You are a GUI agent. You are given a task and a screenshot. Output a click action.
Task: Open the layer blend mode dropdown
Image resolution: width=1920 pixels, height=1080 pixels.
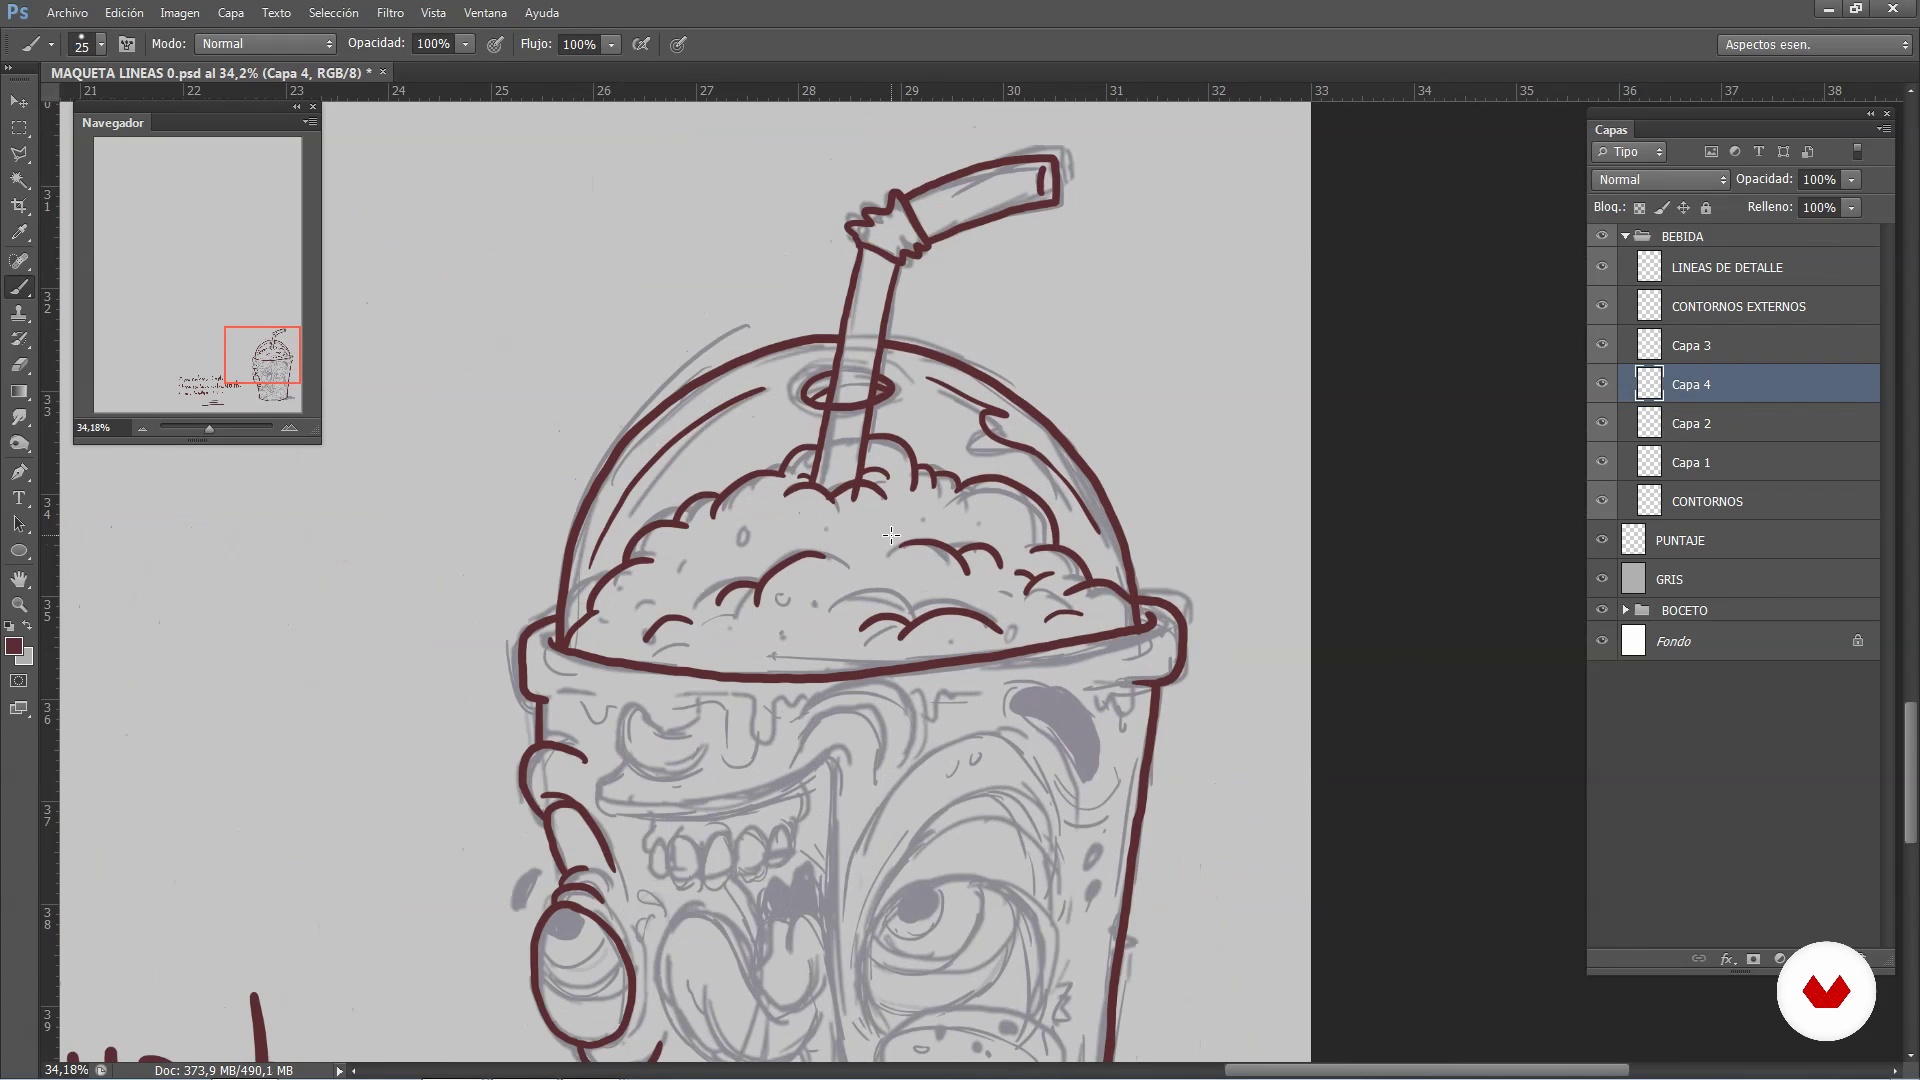[1660, 180]
